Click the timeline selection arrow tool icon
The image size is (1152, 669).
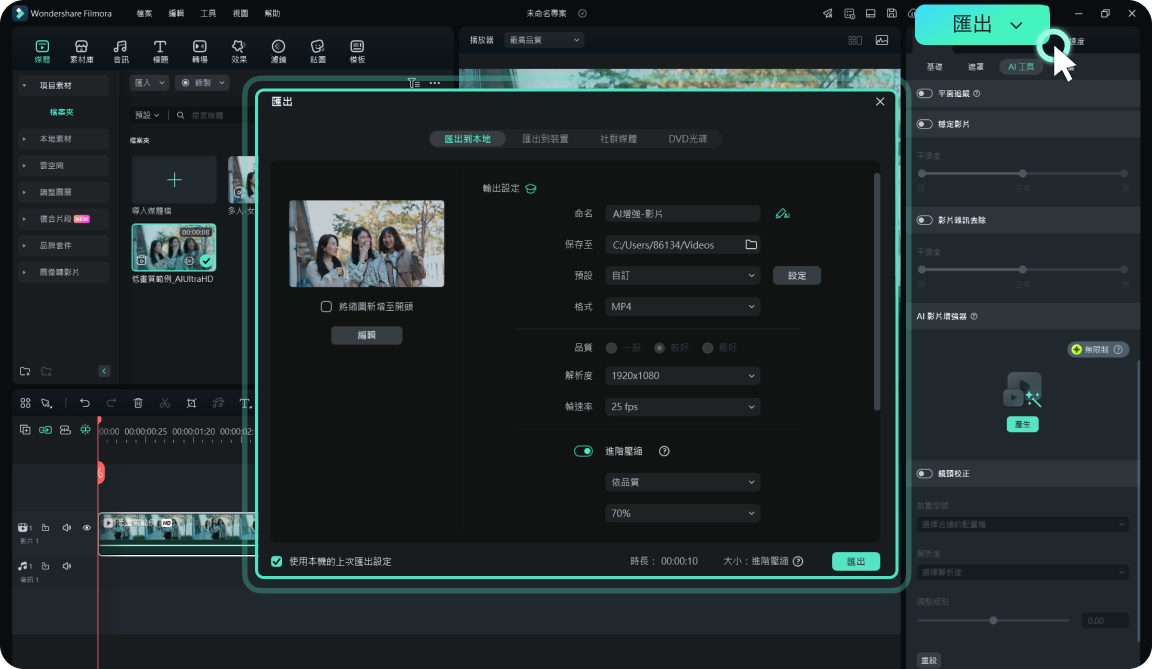click(46, 402)
